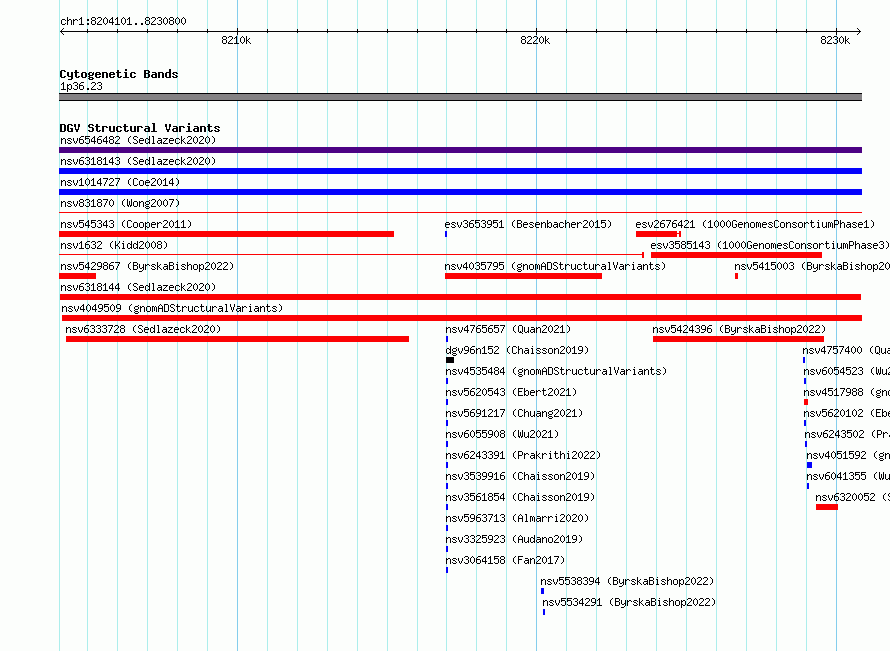Select the blue nsv1014727 variant bar
Screen dimensions: 890x651
pos(460,192)
